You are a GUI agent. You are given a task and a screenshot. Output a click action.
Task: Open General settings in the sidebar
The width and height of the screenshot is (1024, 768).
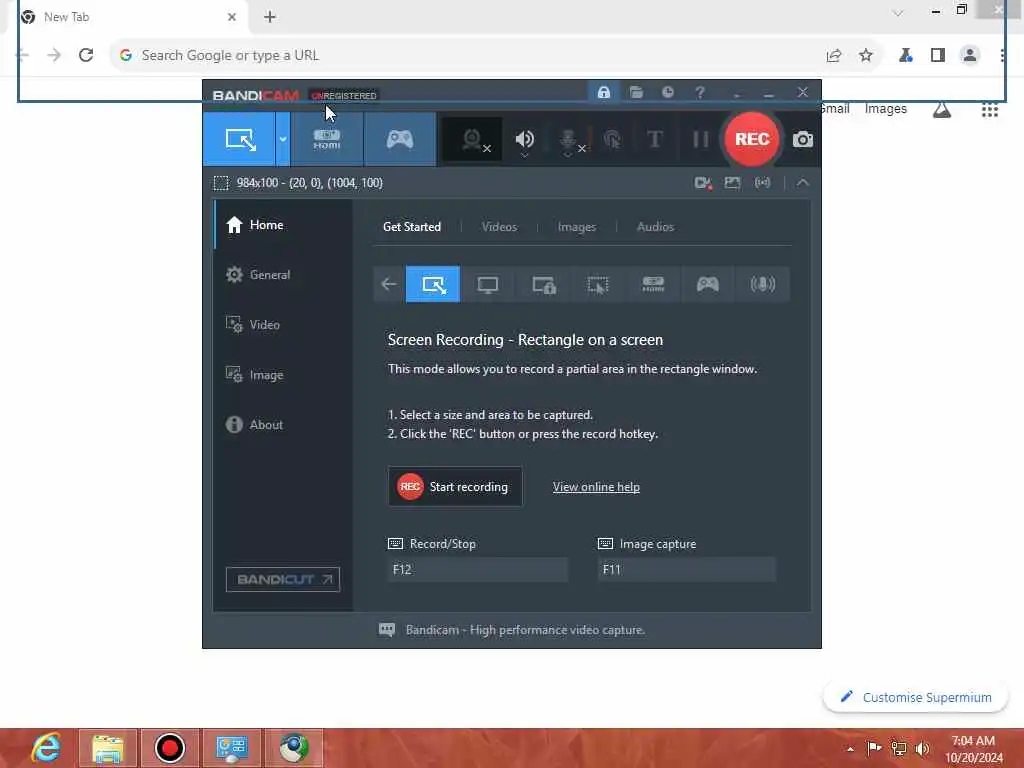283,274
